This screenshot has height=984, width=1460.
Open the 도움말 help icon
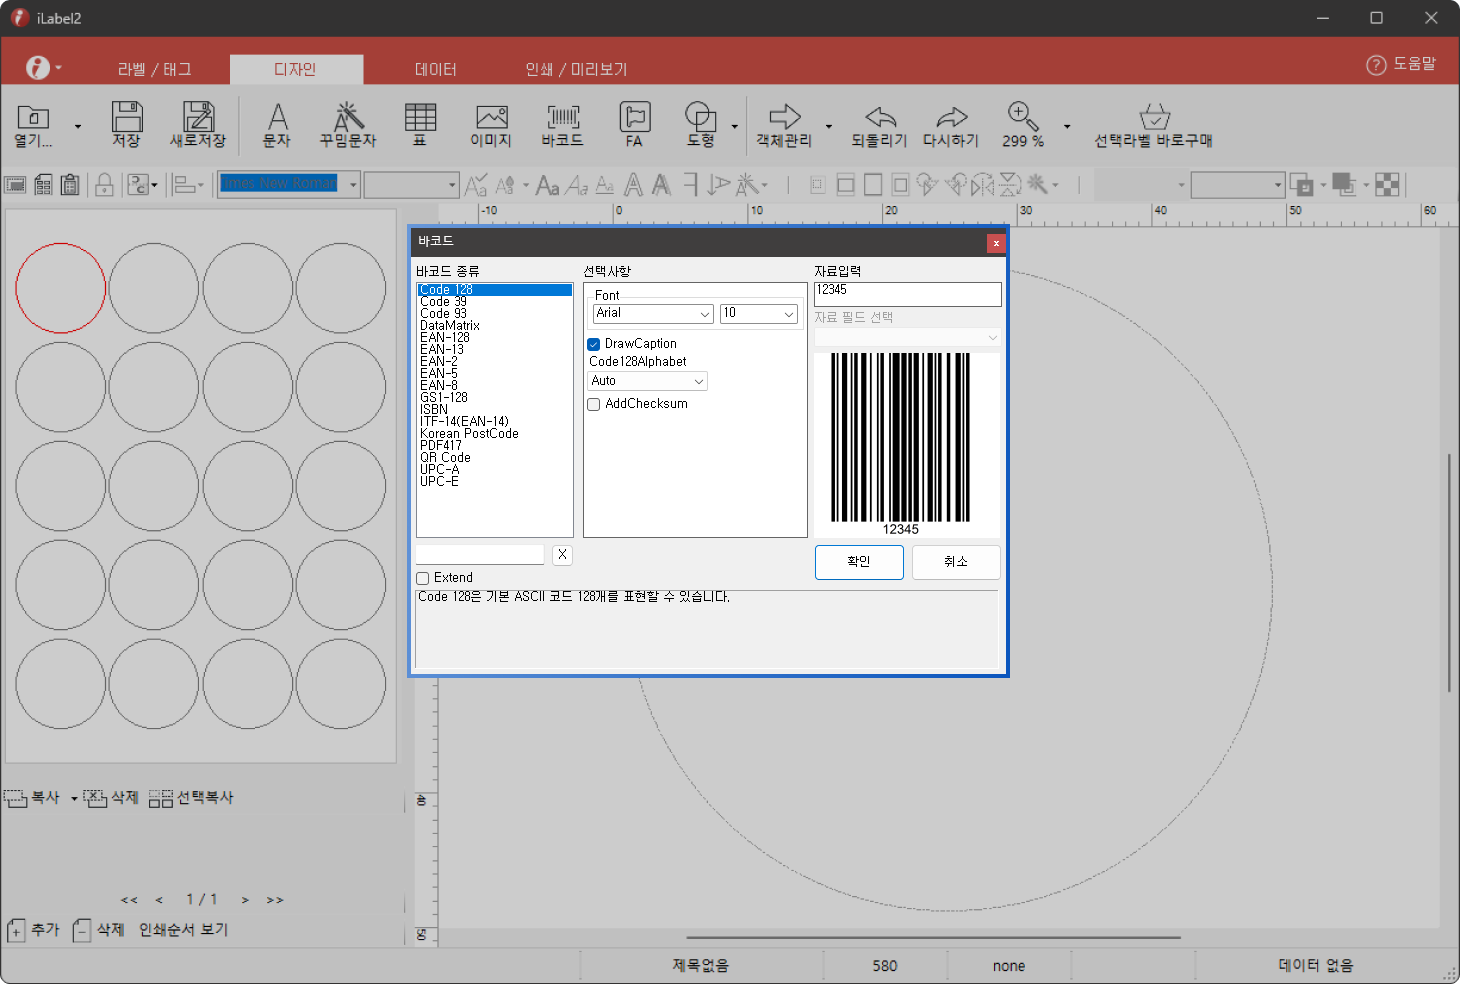point(1376,65)
